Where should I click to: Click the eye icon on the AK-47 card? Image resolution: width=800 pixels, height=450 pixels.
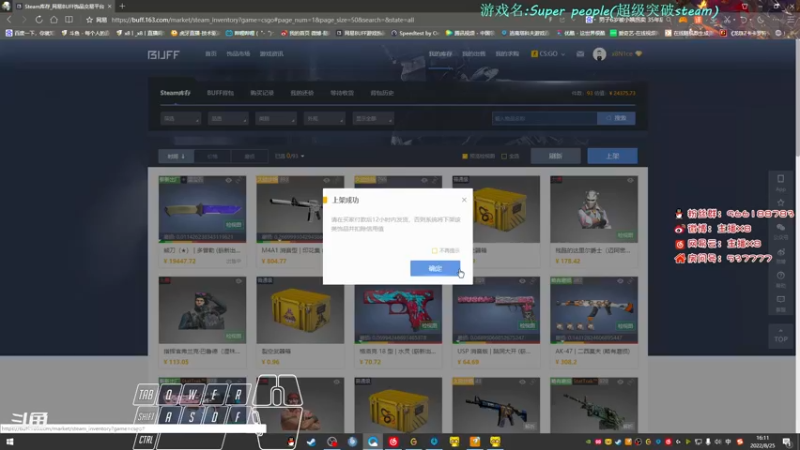620,281
